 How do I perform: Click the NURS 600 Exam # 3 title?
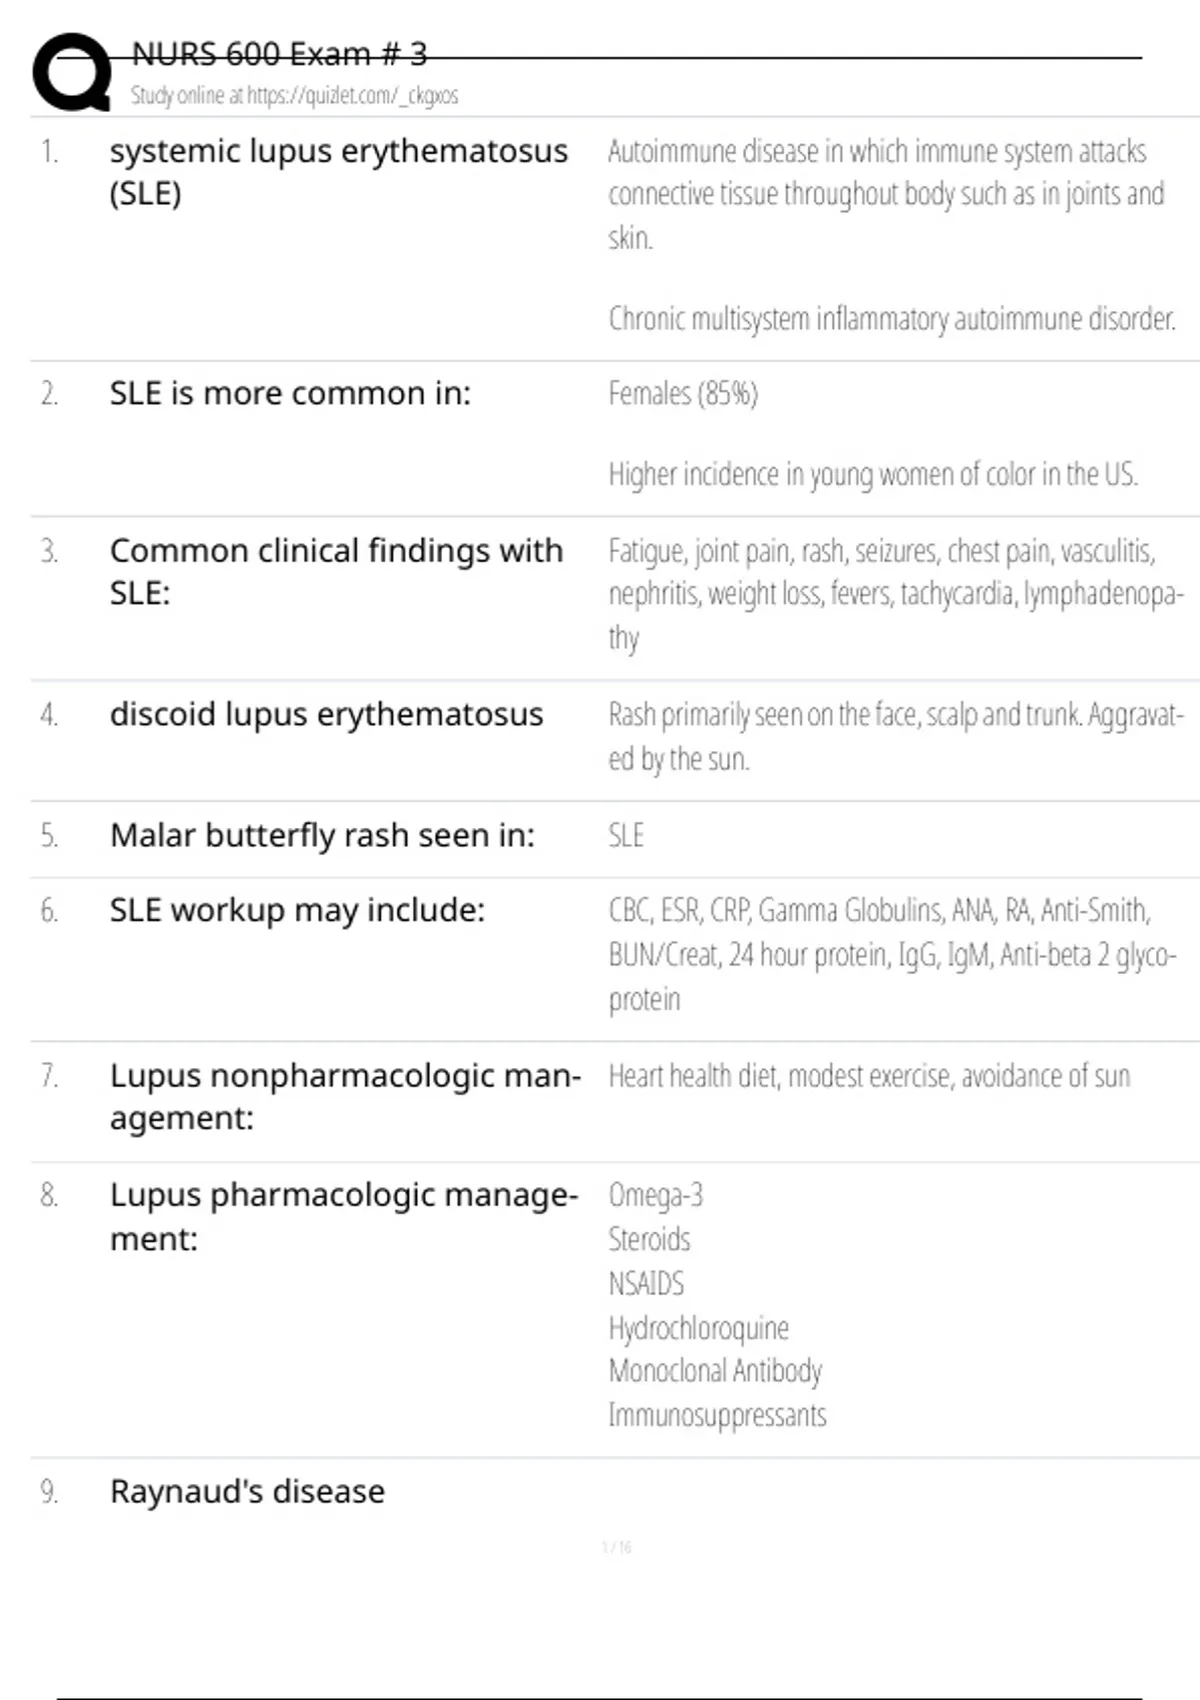pos(279,54)
